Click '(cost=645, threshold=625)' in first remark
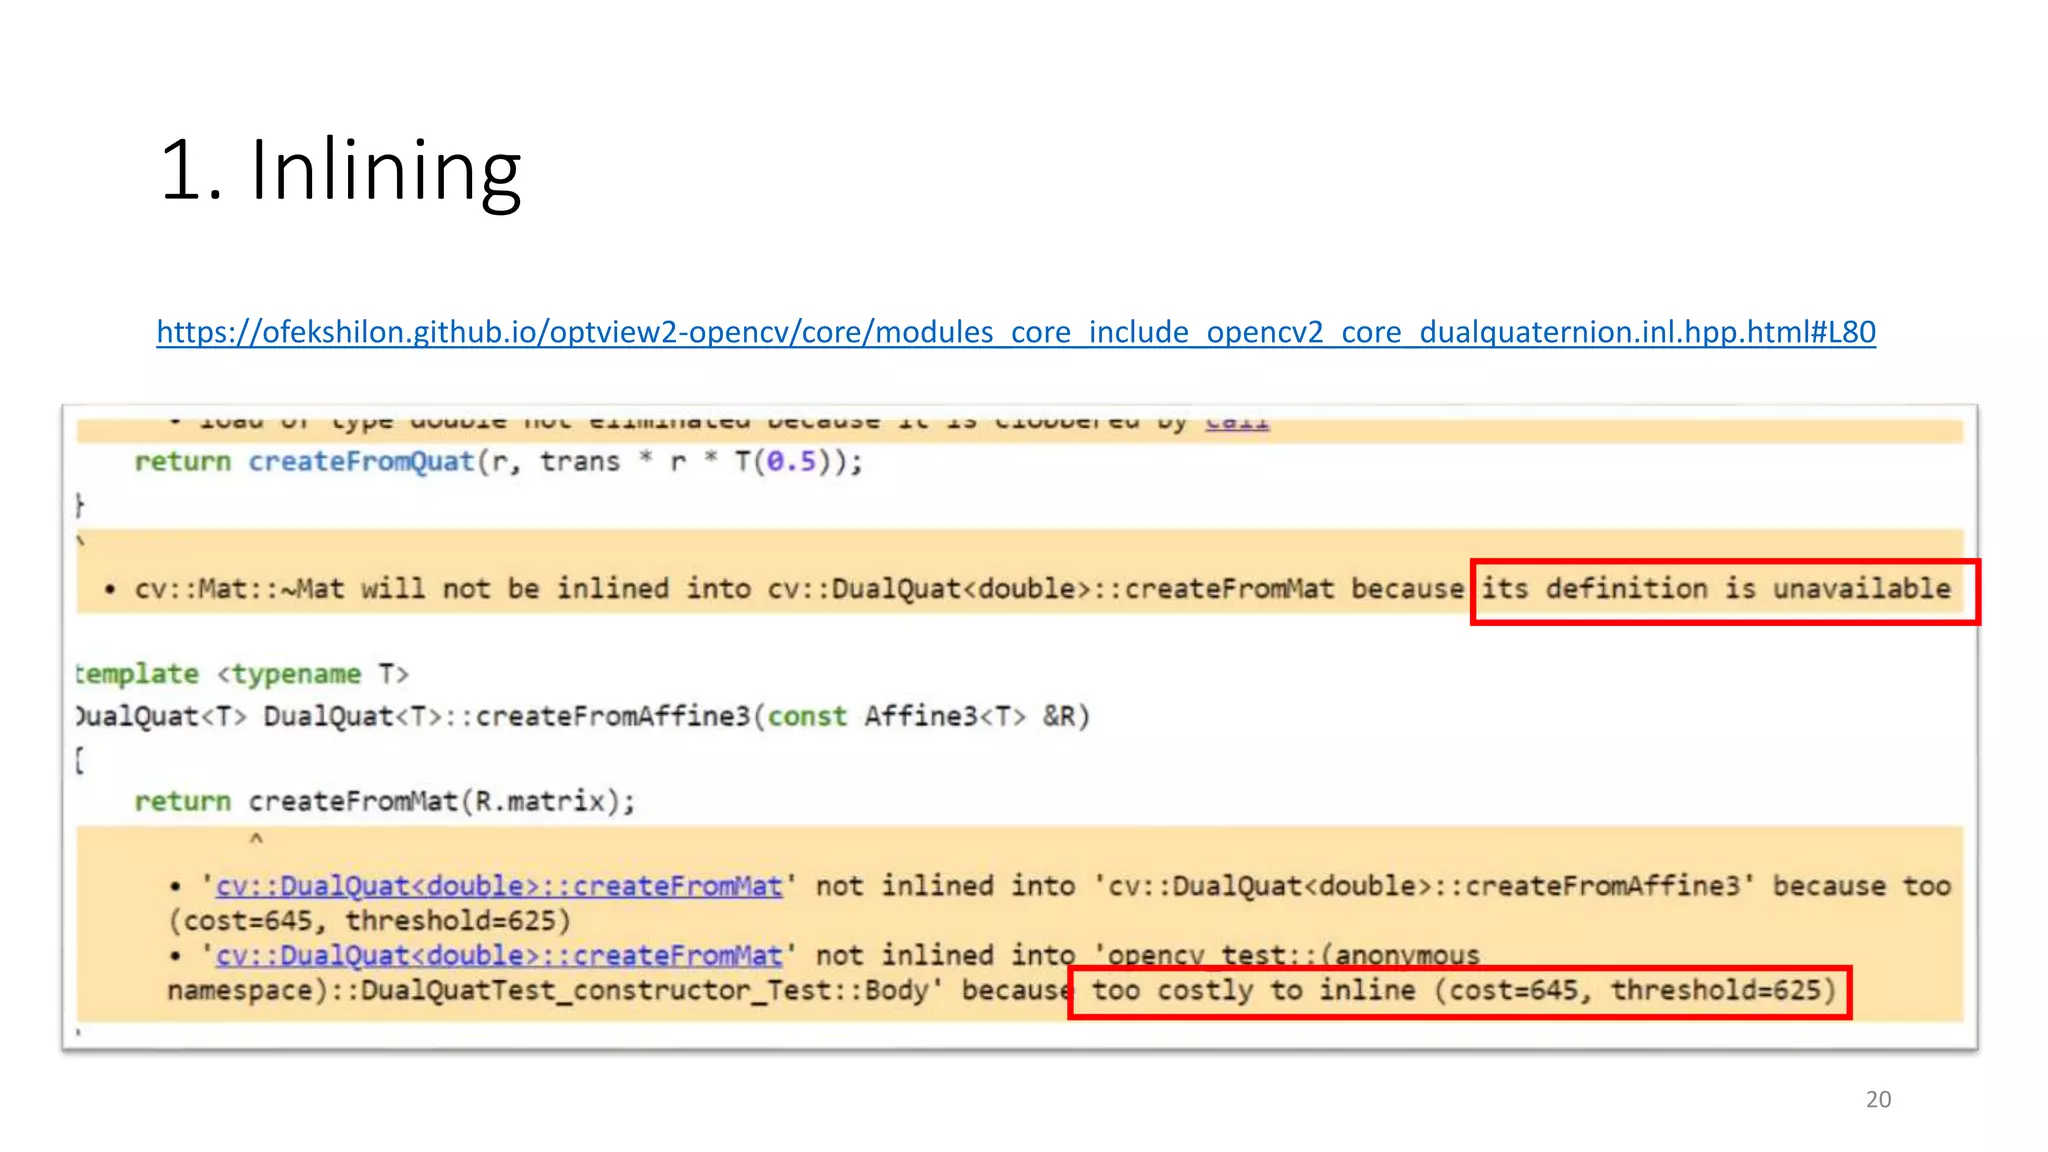This screenshot has width=2048, height=1152. [369, 921]
